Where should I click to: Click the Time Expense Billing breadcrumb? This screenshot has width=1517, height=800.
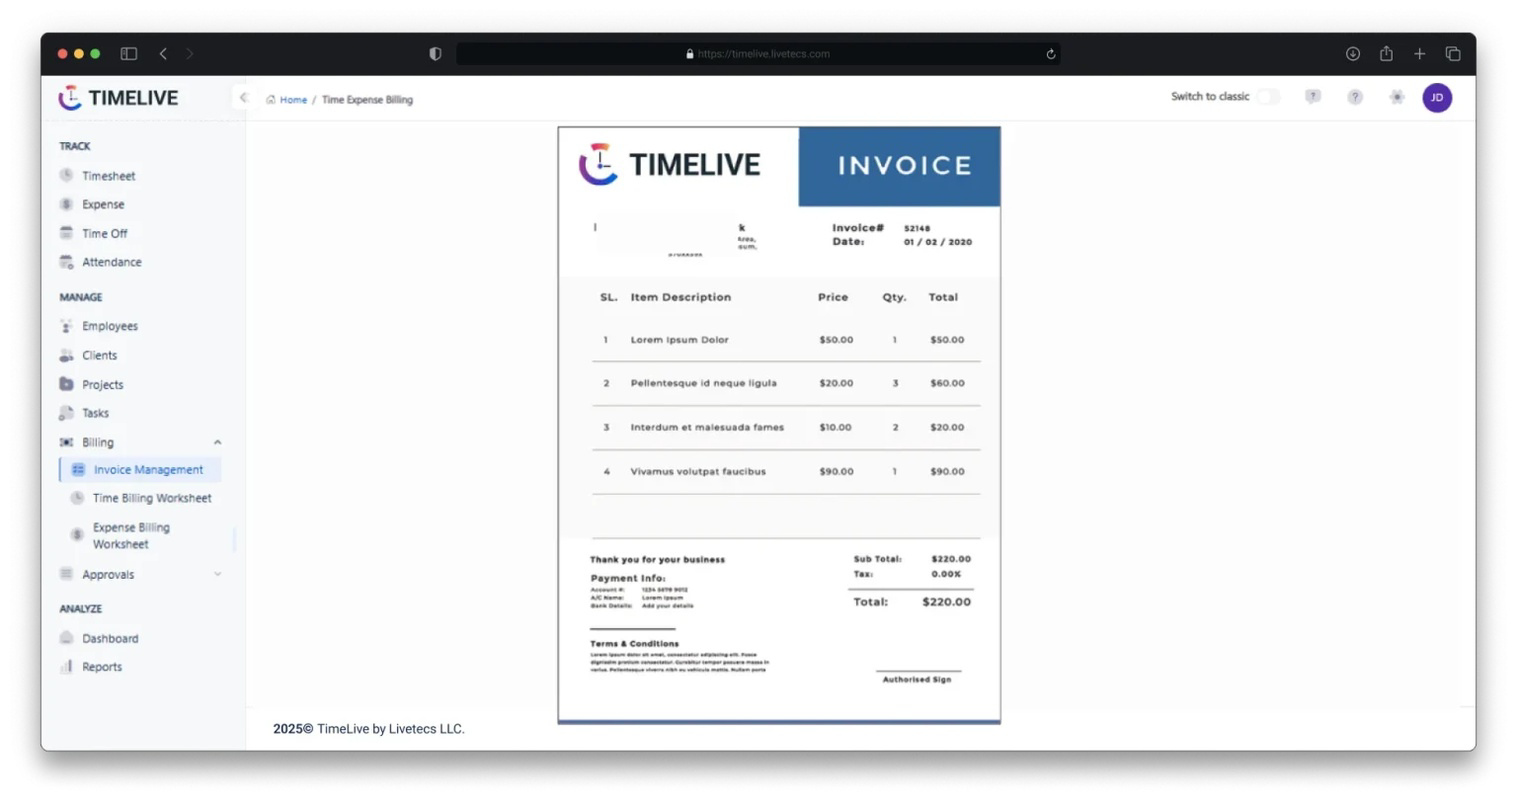coord(367,100)
